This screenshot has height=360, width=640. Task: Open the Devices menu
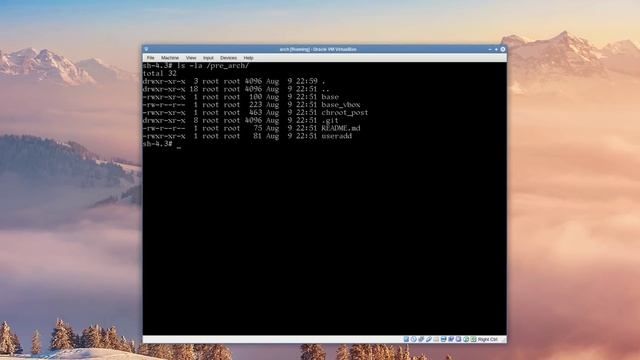click(x=228, y=58)
